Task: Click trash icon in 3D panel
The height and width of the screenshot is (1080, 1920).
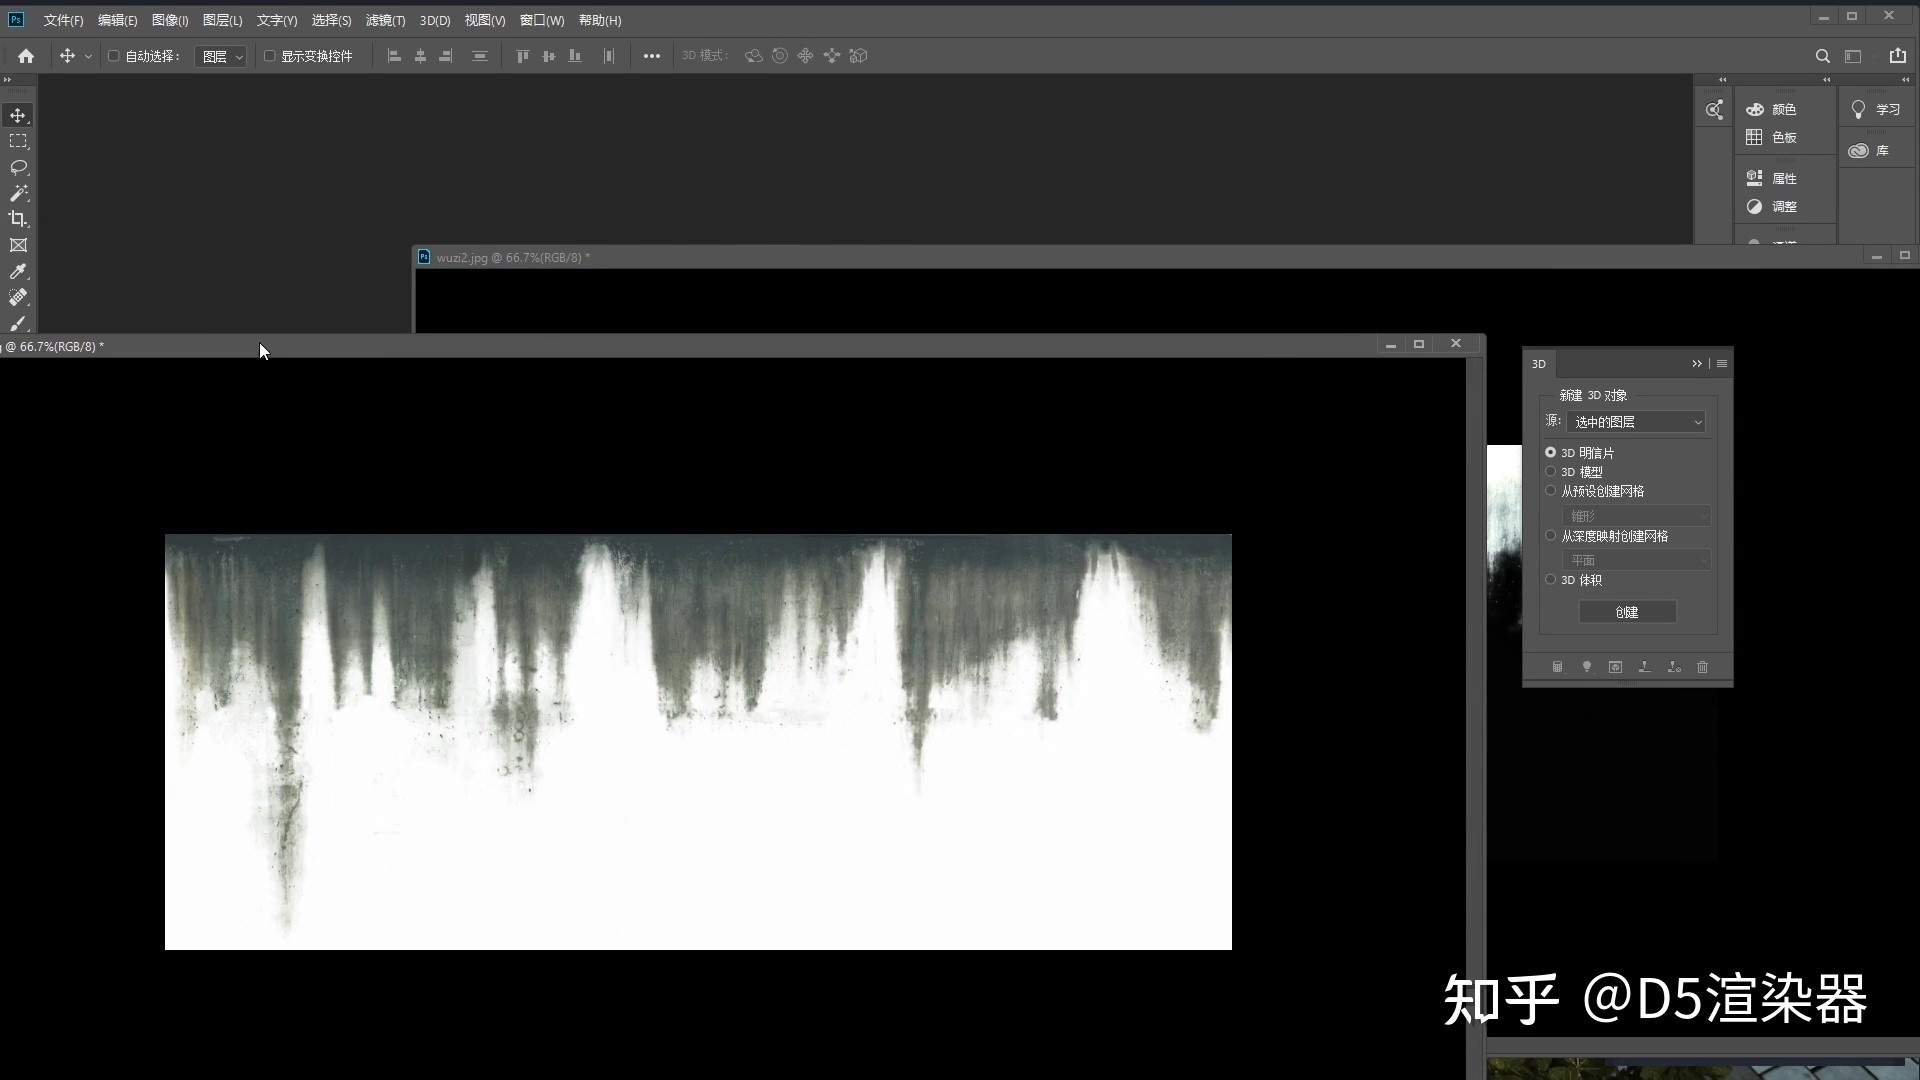Action: 1702,667
